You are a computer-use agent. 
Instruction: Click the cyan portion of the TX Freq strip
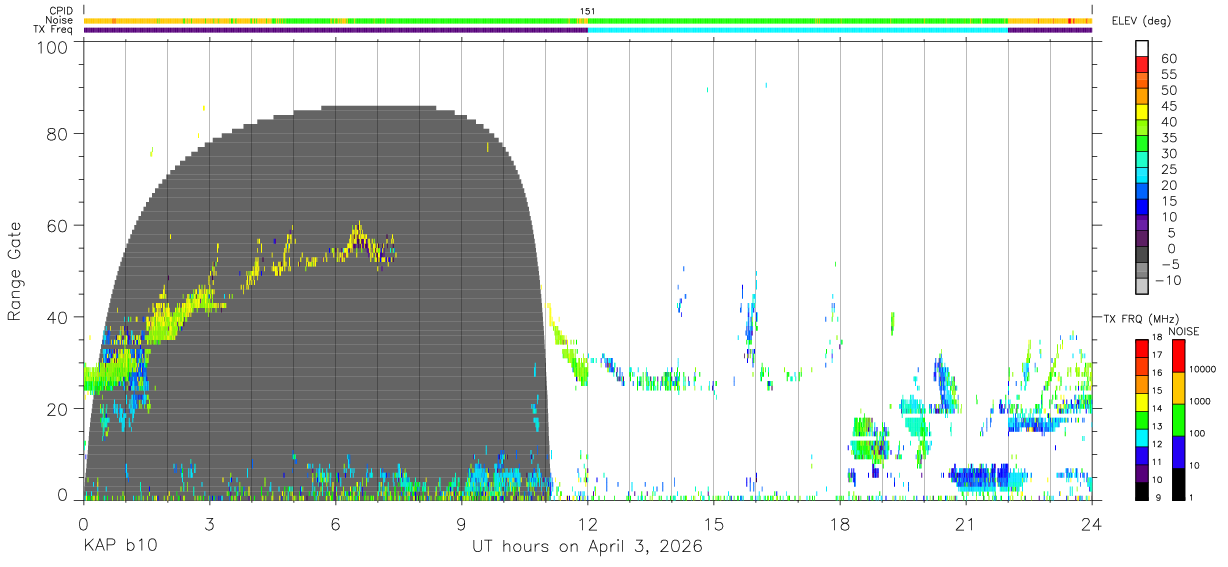[x=797, y=30]
